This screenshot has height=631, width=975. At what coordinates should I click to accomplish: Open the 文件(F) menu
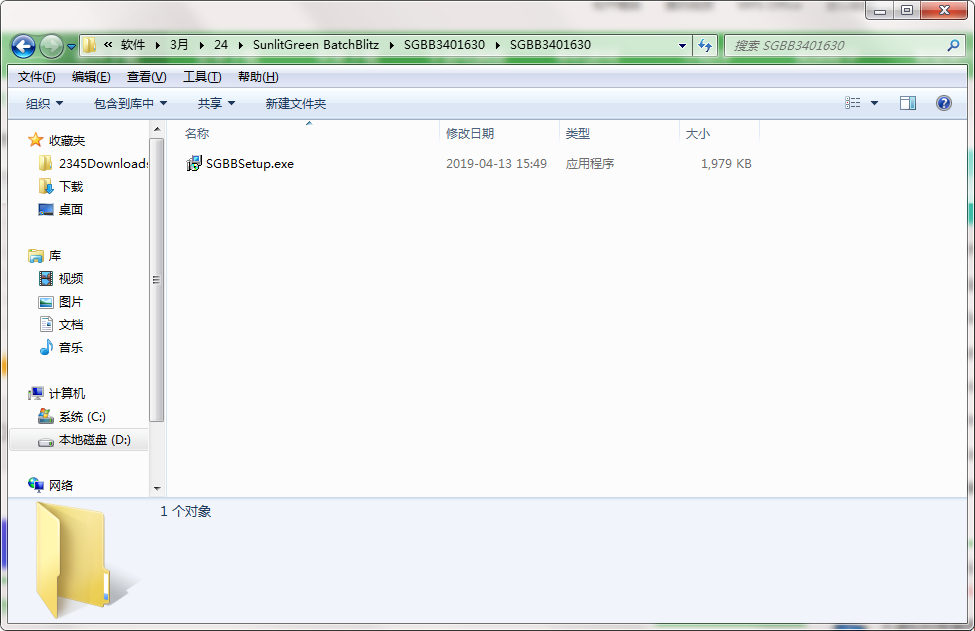point(36,77)
